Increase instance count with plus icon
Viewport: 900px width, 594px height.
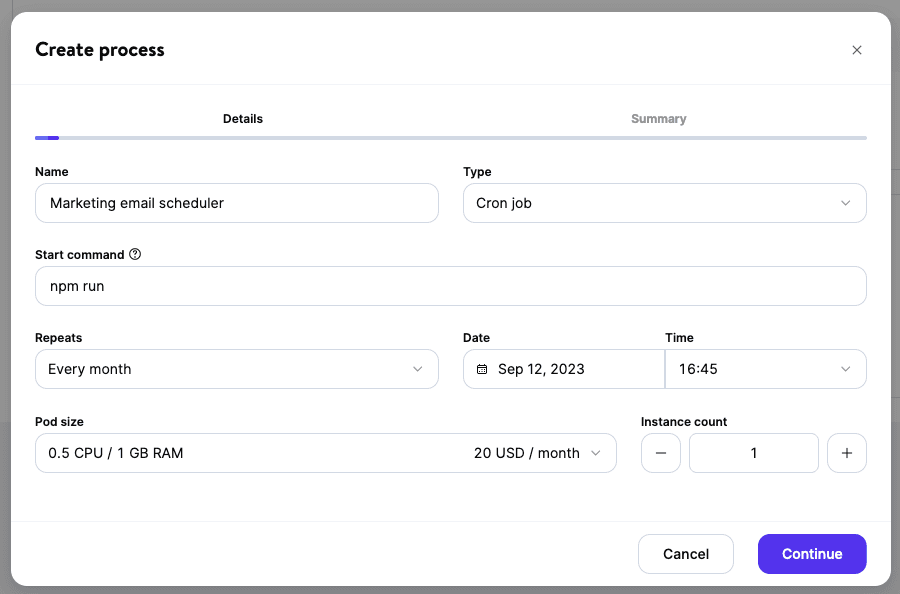pyautogui.click(x=846, y=453)
